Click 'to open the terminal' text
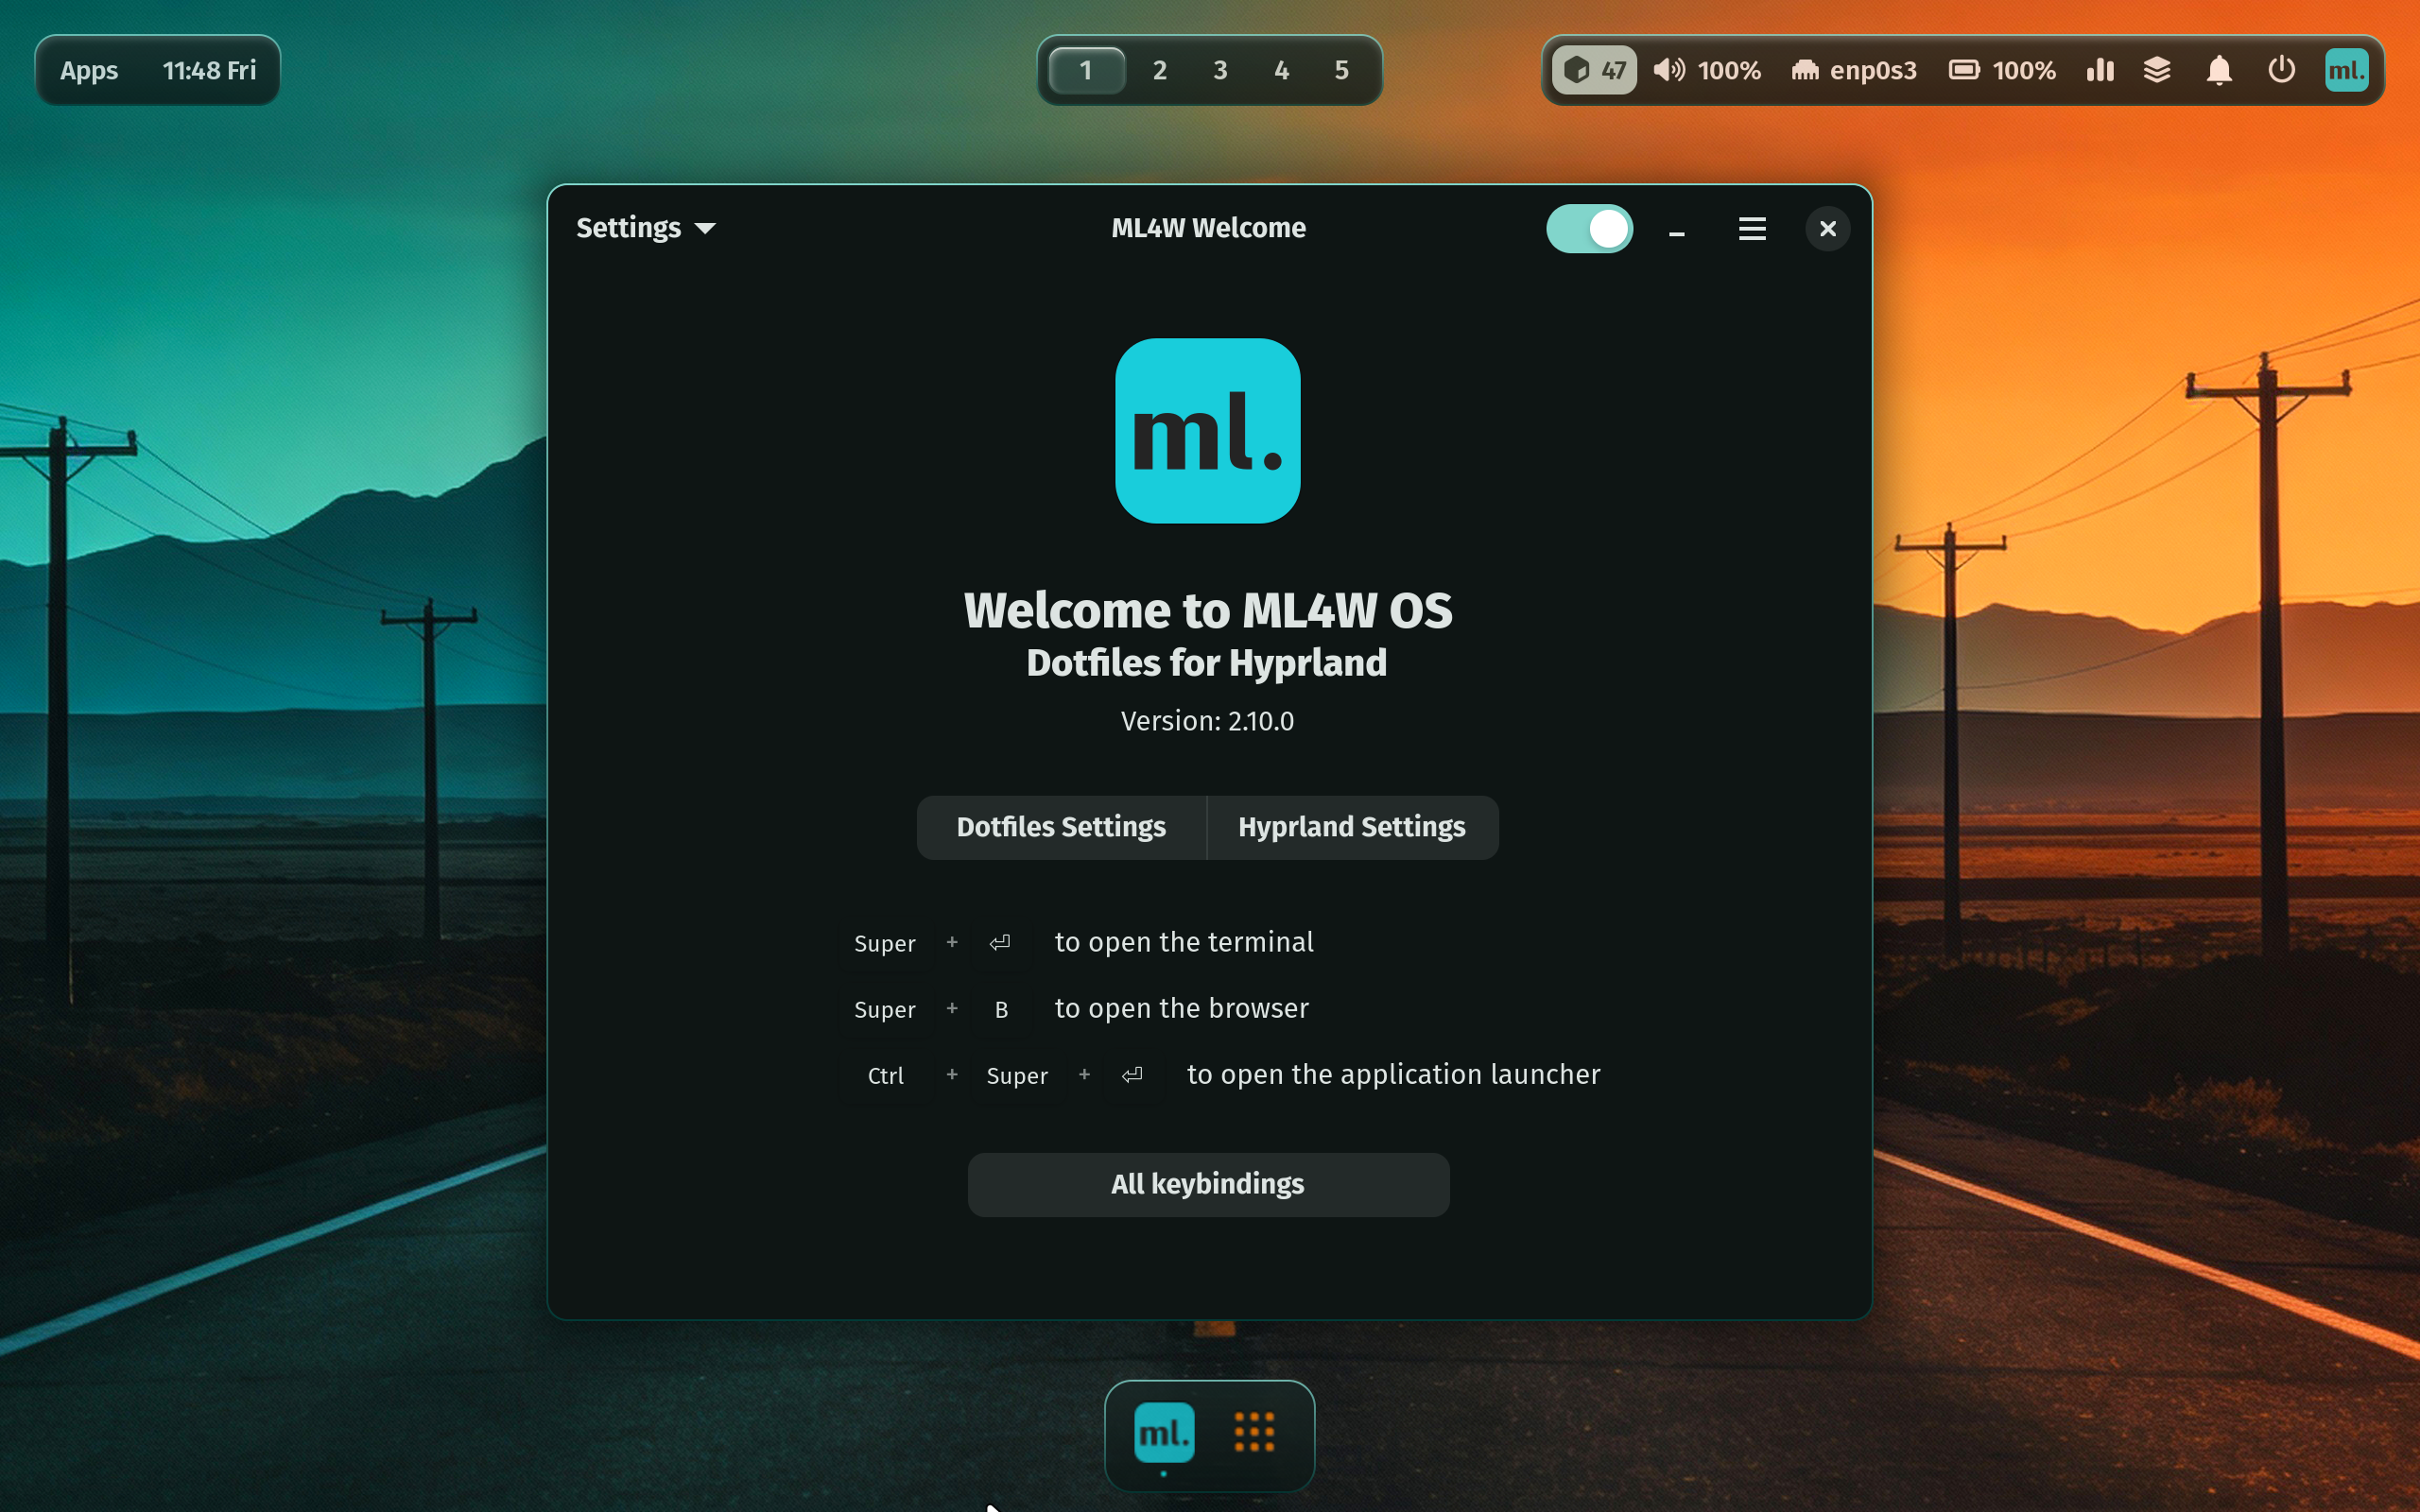This screenshot has width=2420, height=1512. (1184, 942)
